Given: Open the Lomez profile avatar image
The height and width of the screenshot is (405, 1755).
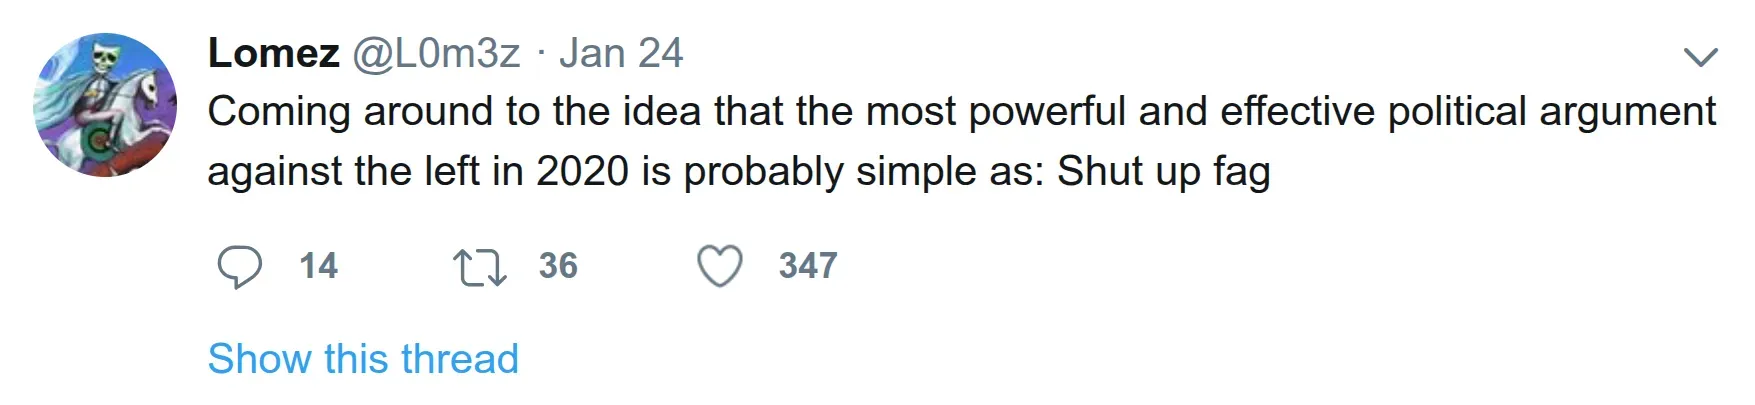Looking at the screenshot, I should pos(105,105).
